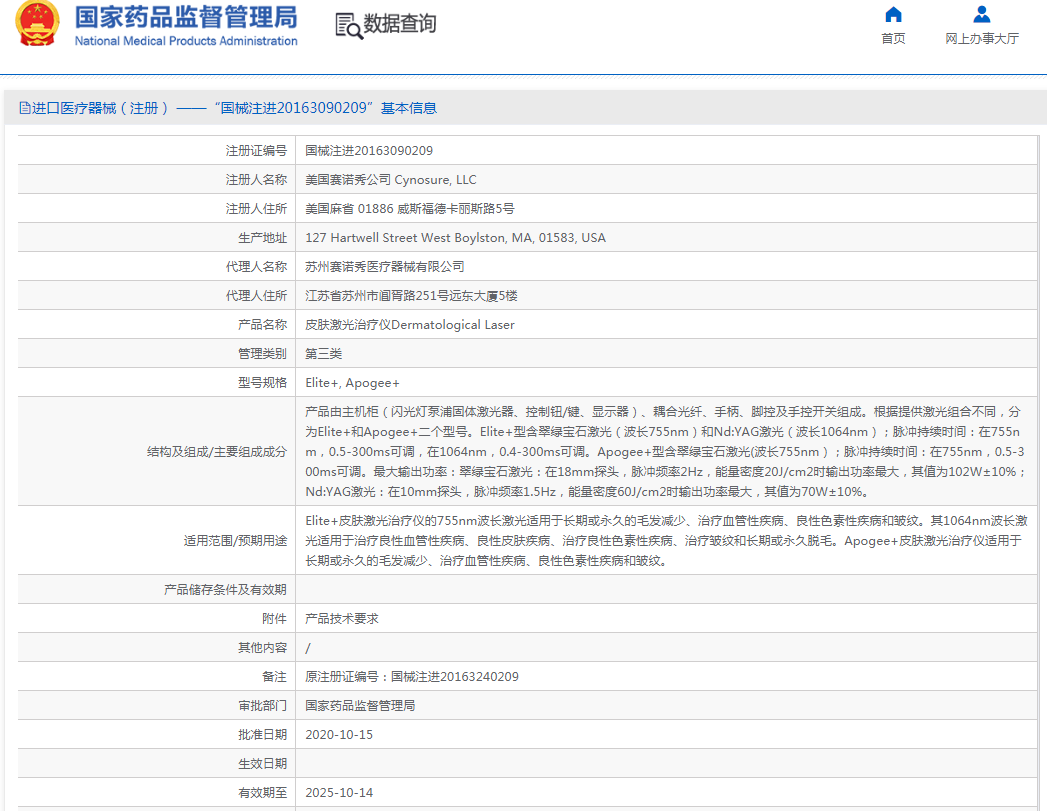Viewport: 1047px width, 811px height.
Task: Click the 其他内容 row label
Action: coord(262,647)
